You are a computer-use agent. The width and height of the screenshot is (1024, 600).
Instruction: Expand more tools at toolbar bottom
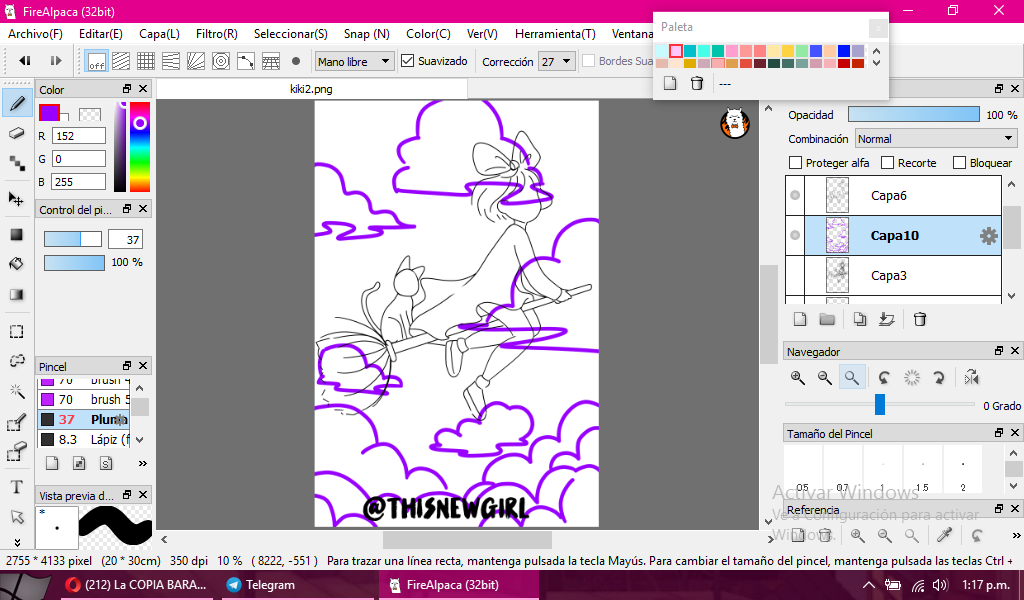(17, 543)
